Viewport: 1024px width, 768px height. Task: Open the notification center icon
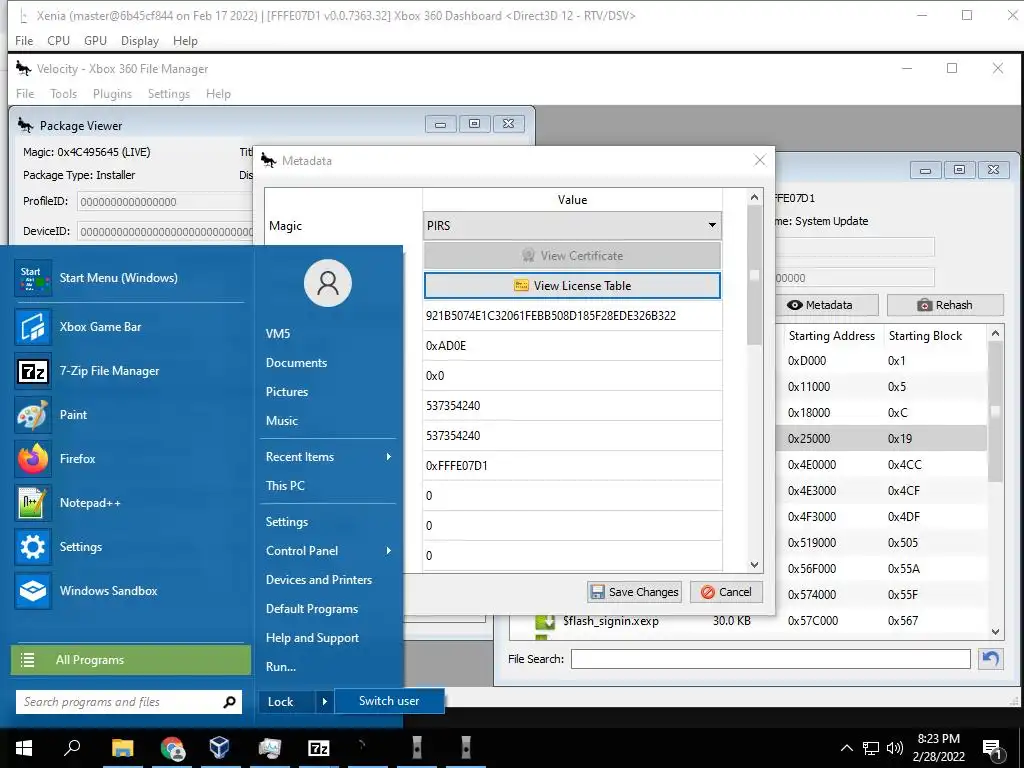coord(992,748)
